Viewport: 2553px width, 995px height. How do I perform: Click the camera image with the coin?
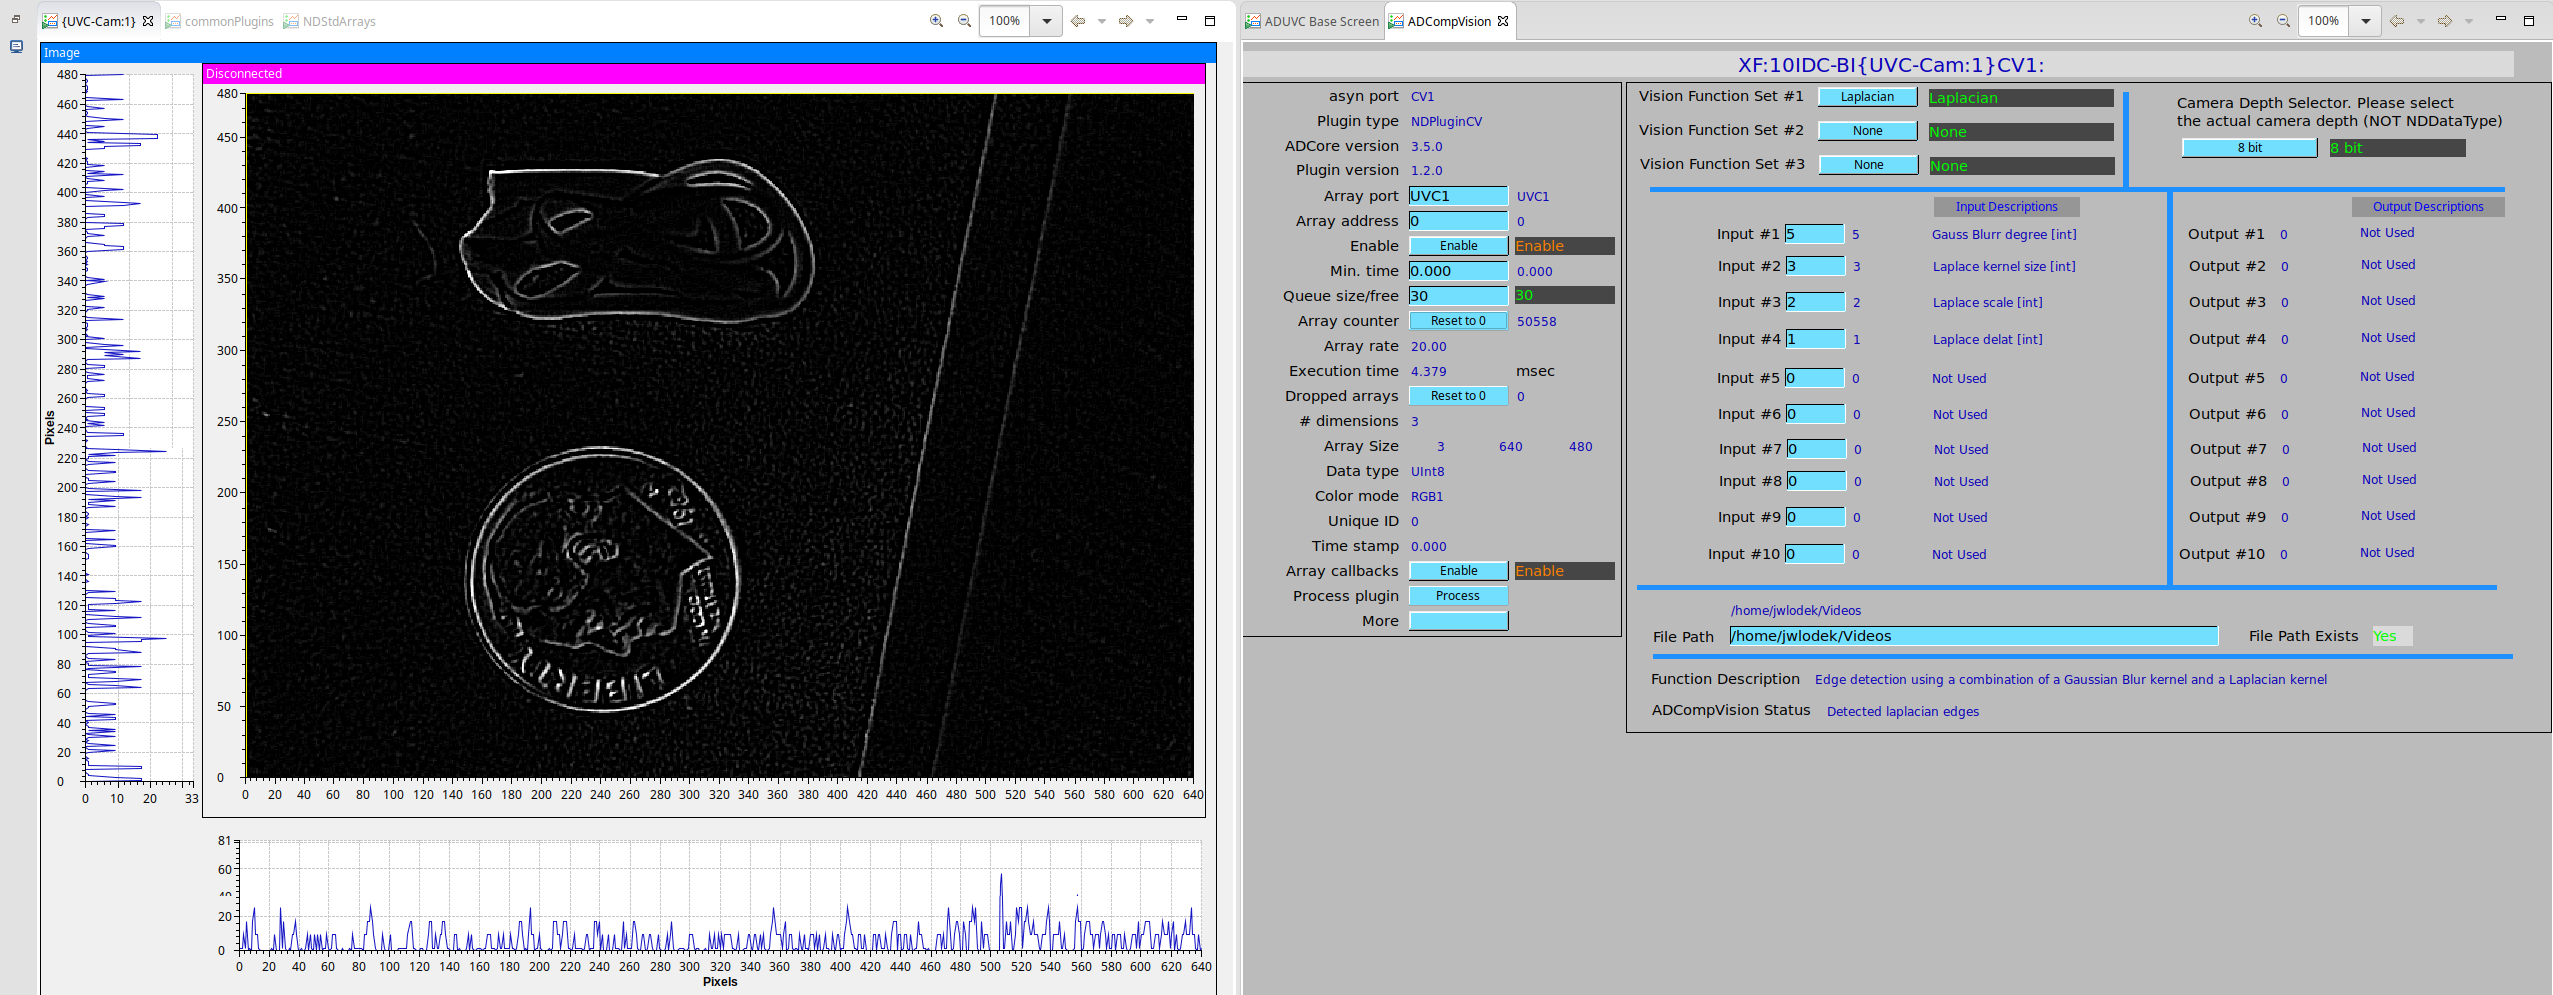tap(720, 436)
